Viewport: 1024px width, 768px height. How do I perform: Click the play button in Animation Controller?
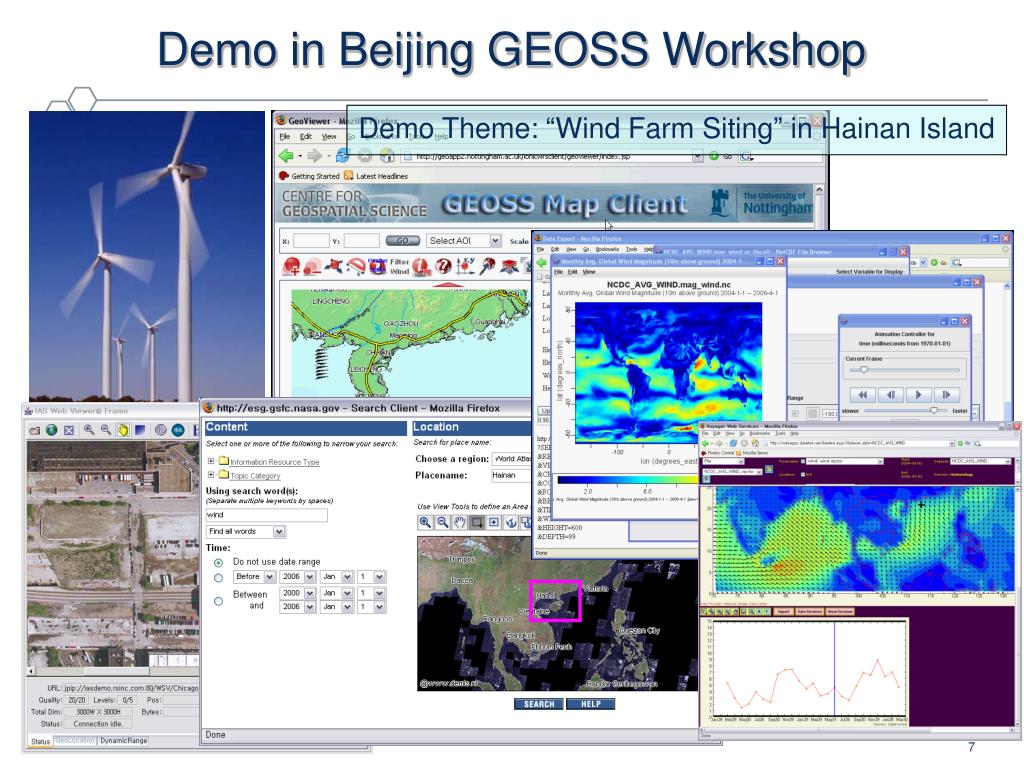point(919,394)
